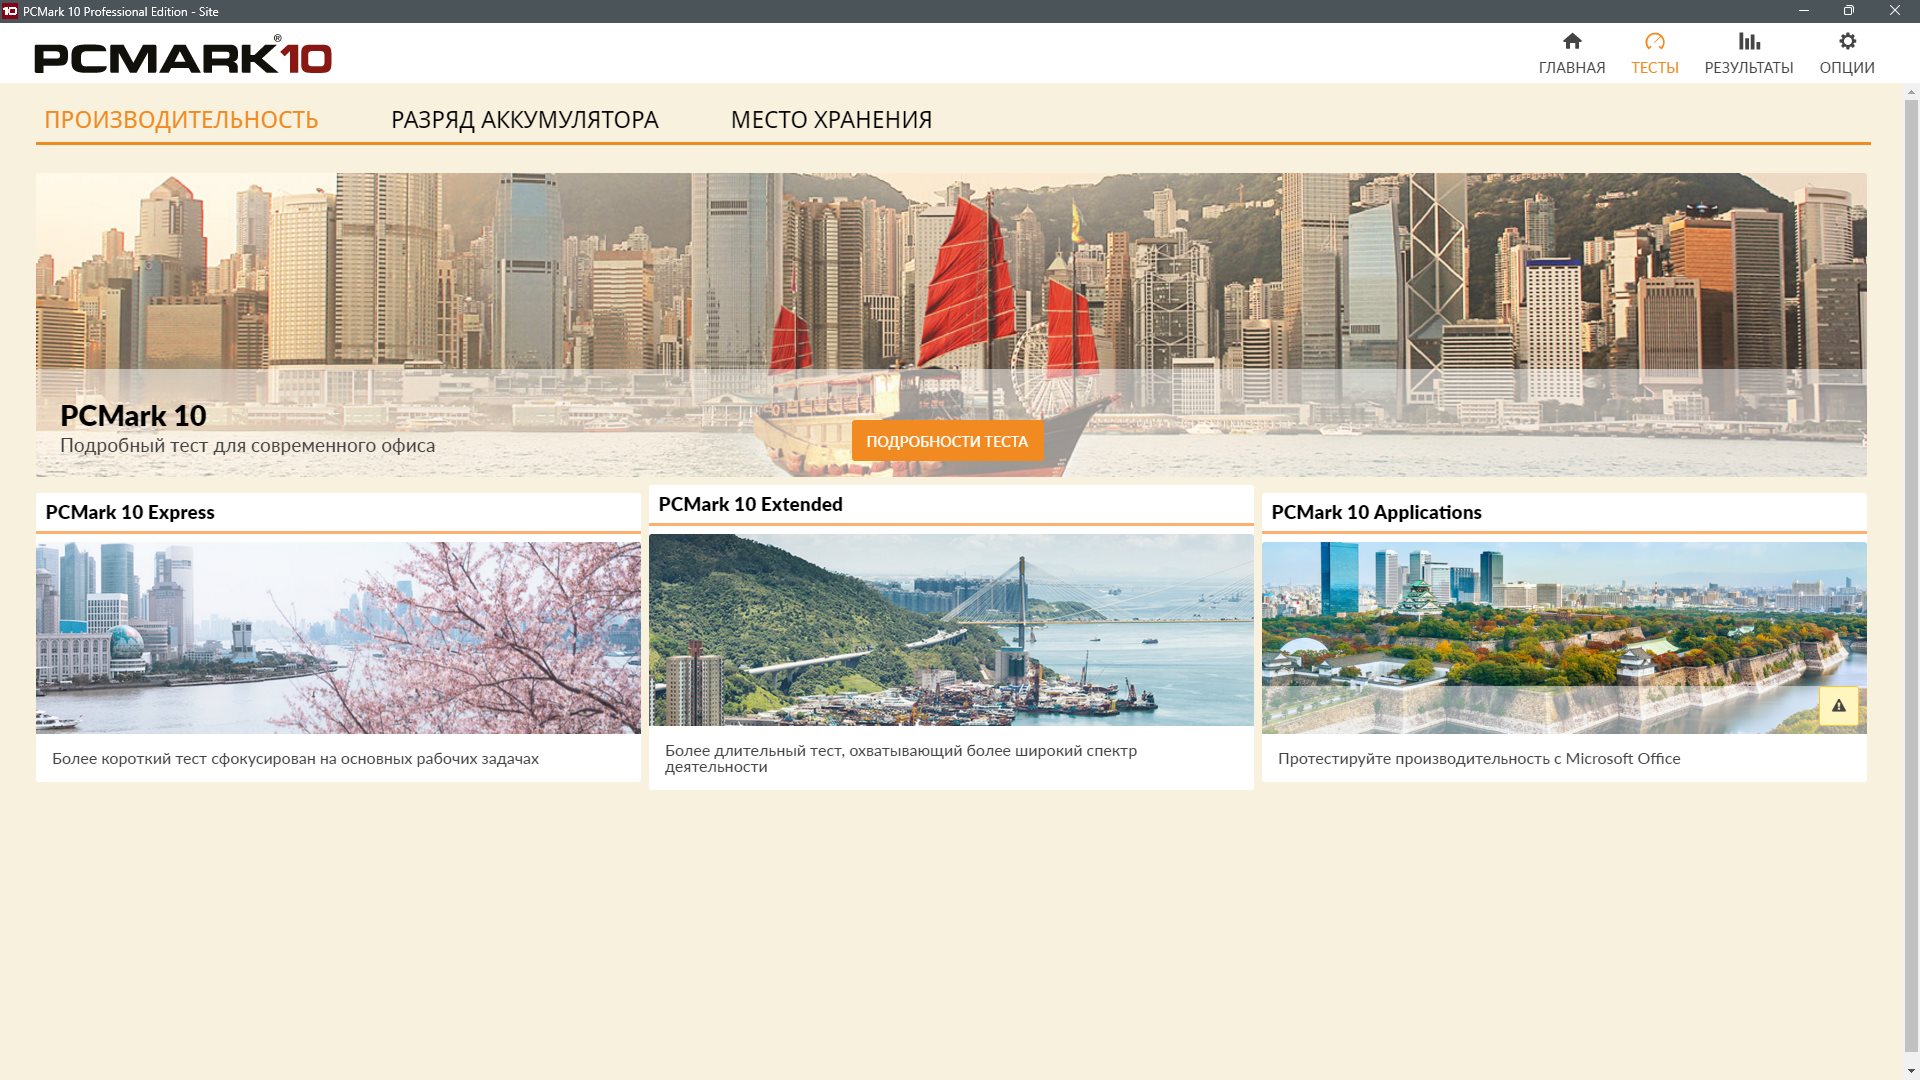1920x1080 pixels.
Task: Minimize the PCMark 10 window
Action: pos(1803,11)
